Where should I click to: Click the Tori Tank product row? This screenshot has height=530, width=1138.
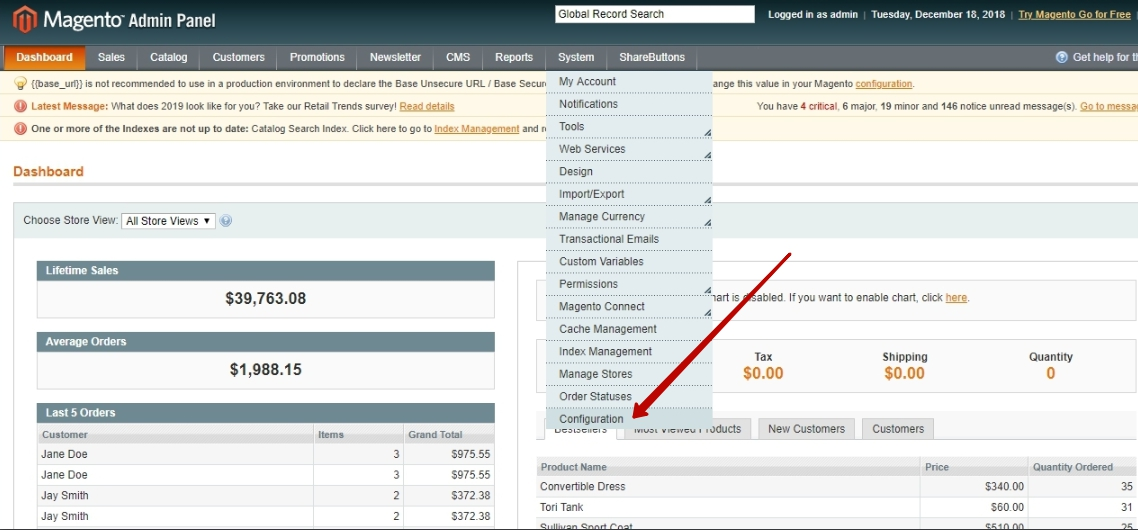pos(837,507)
